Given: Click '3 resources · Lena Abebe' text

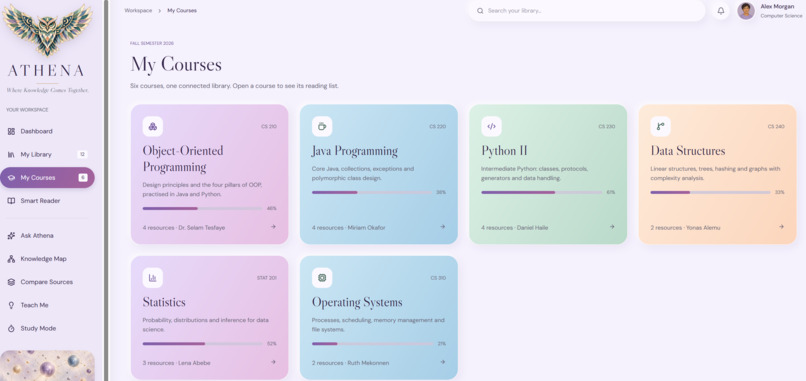Looking at the screenshot, I should 177,363.
